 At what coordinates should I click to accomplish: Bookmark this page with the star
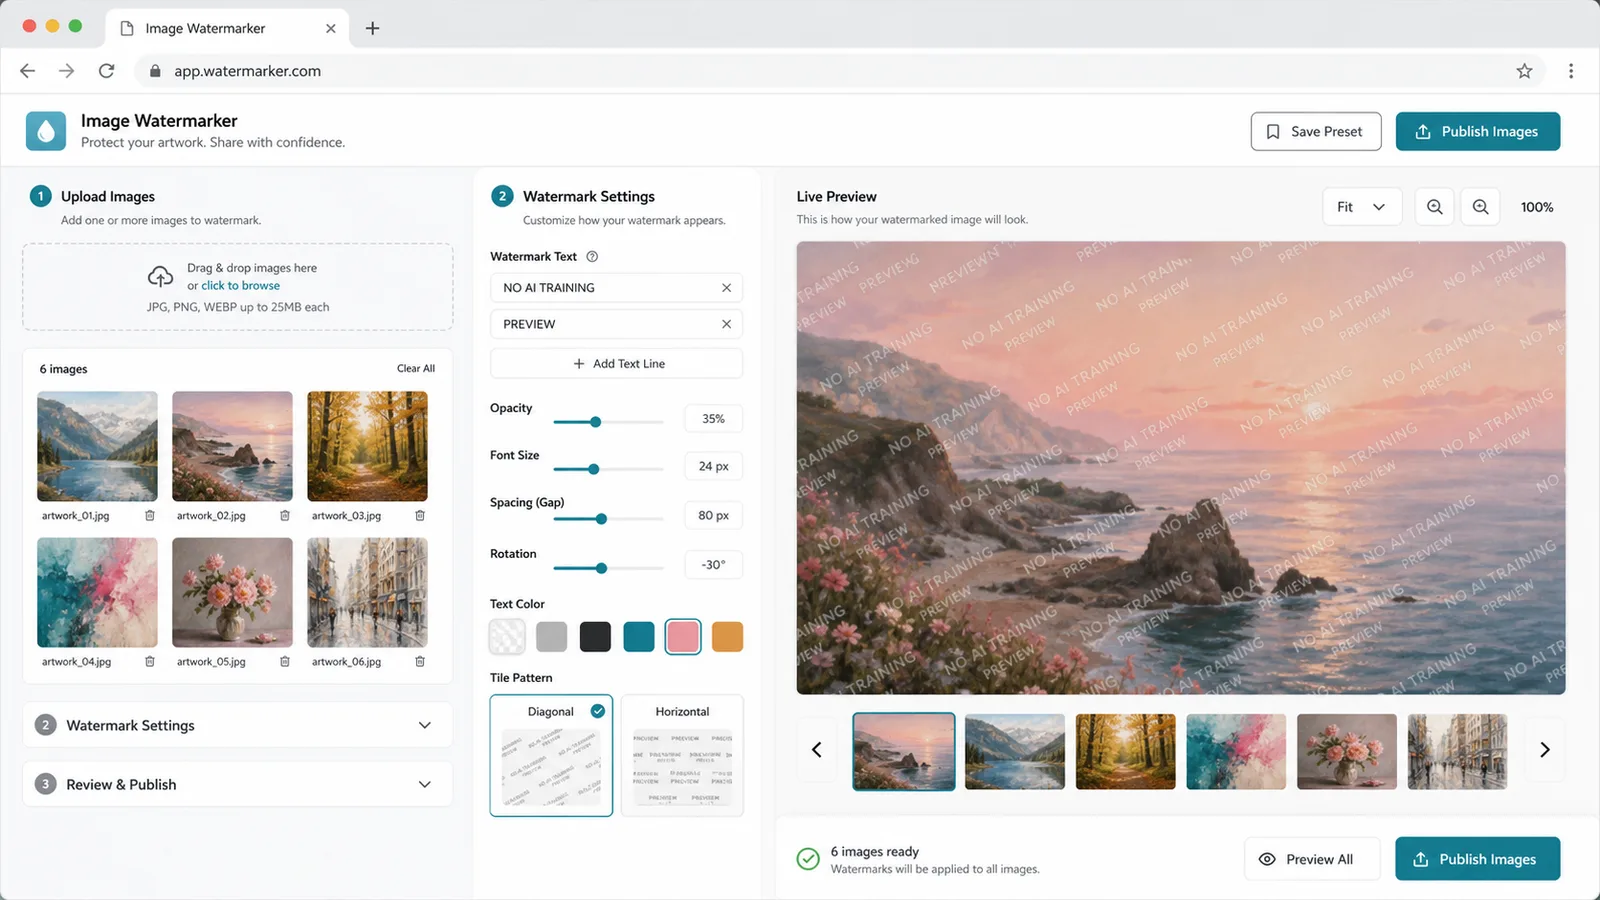pyautogui.click(x=1524, y=71)
